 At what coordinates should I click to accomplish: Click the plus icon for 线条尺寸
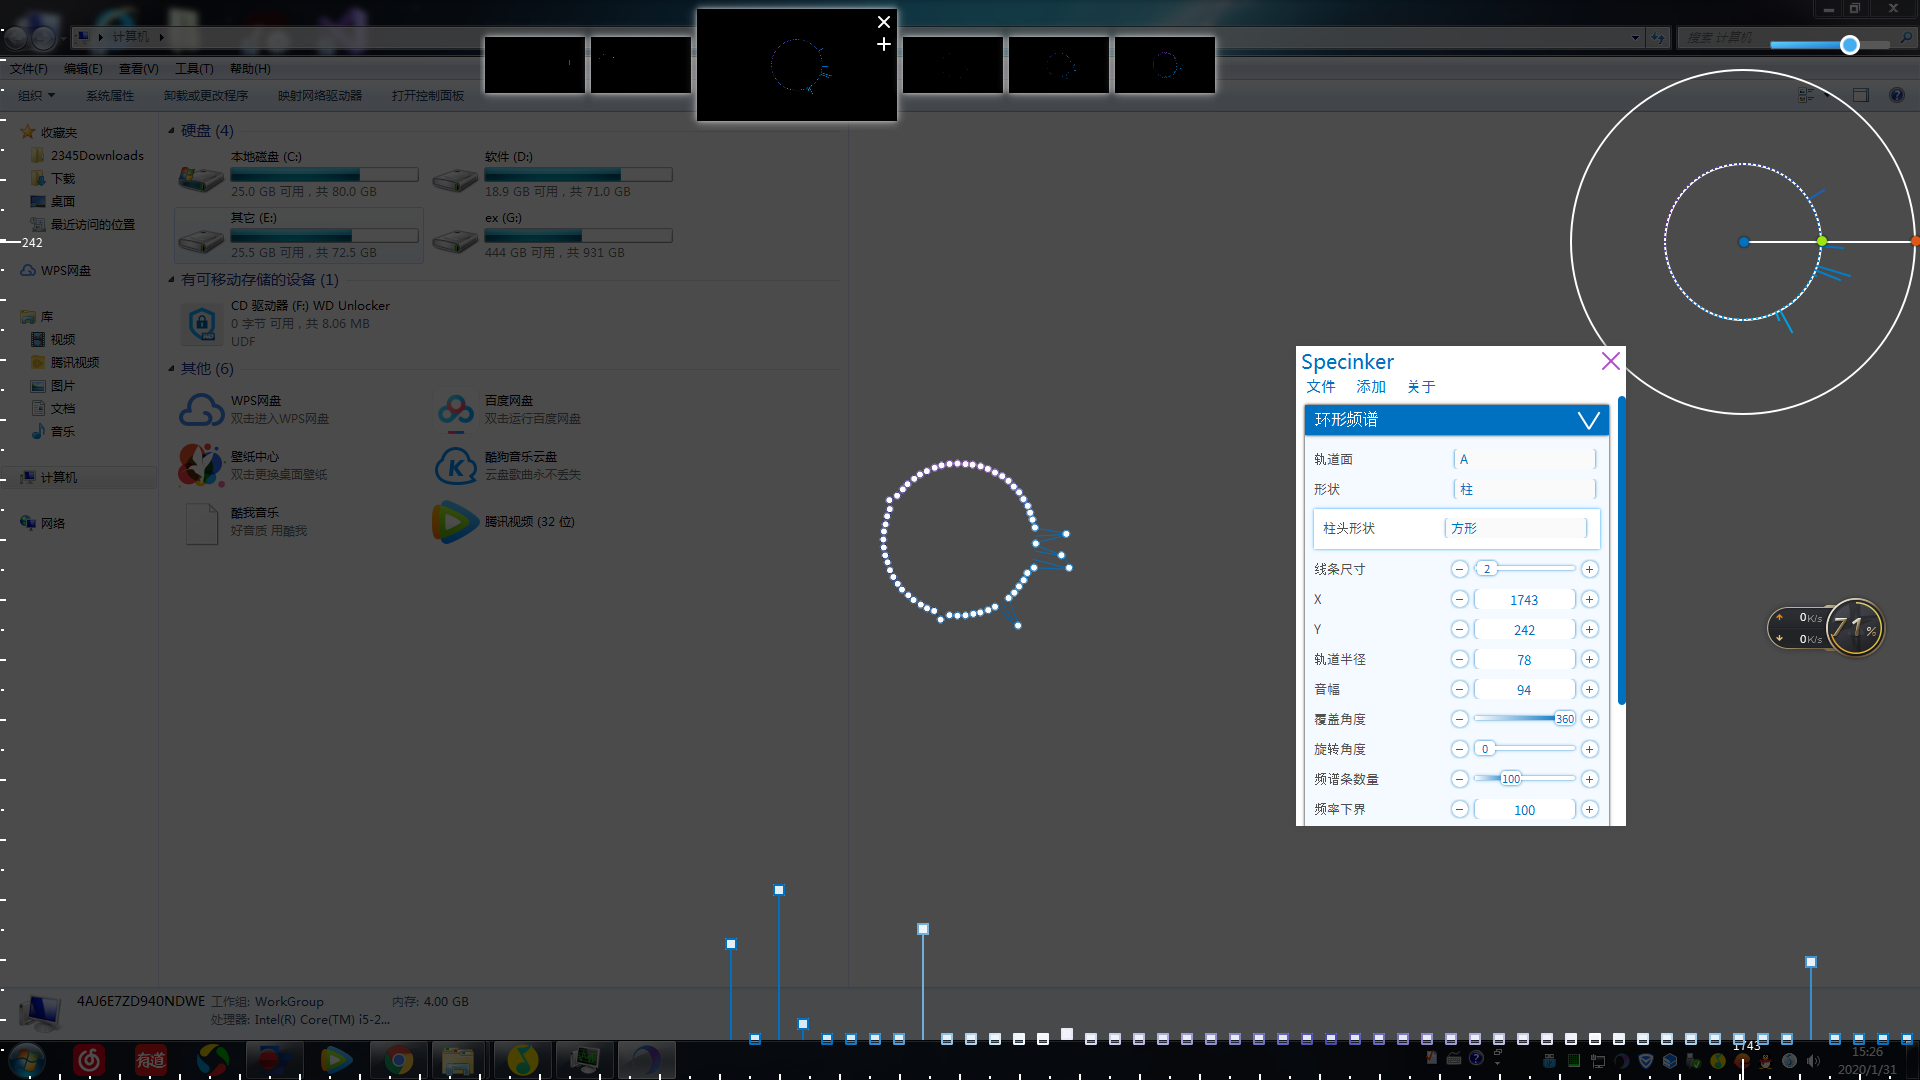pyautogui.click(x=1589, y=569)
